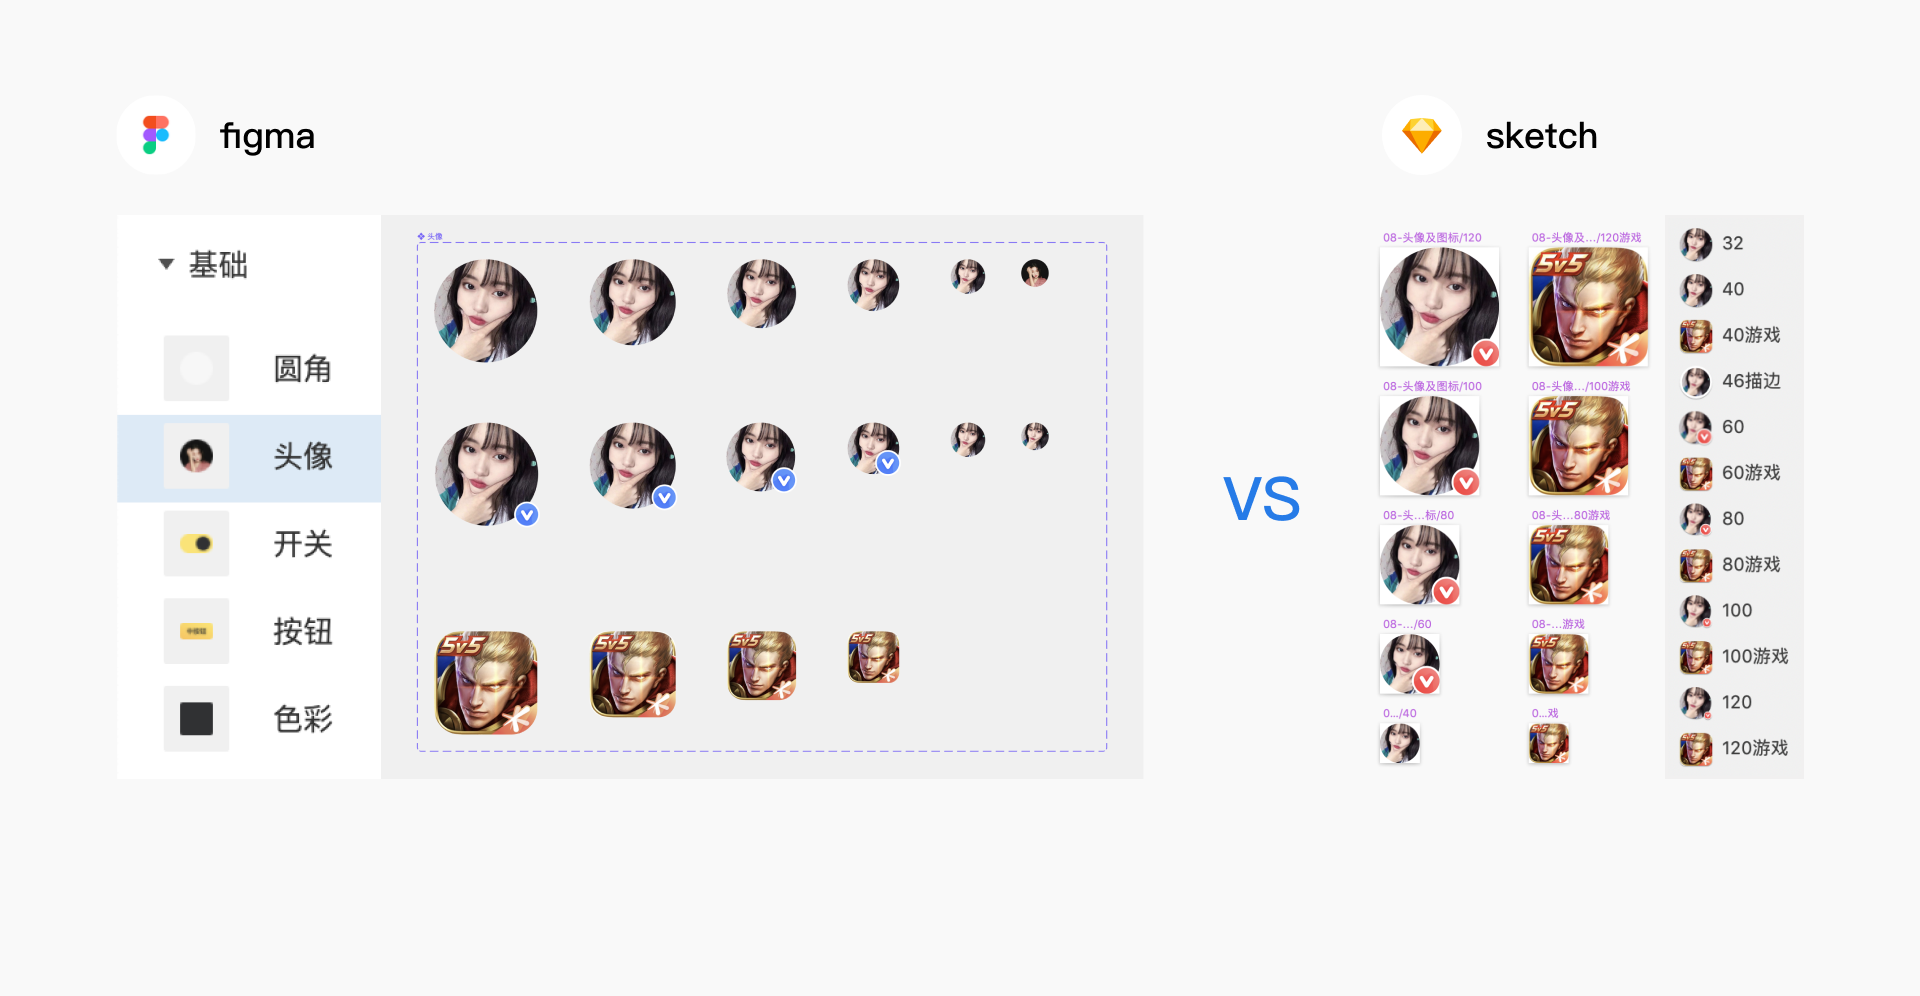Click the 头像 frame label above the dashed border

[x=430, y=237]
